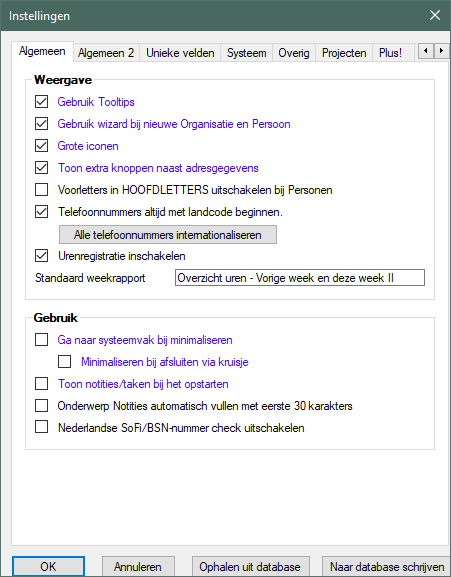Check Onderwerp Notities automatisch vullen option
This screenshot has width=451, height=577.
click(41, 406)
